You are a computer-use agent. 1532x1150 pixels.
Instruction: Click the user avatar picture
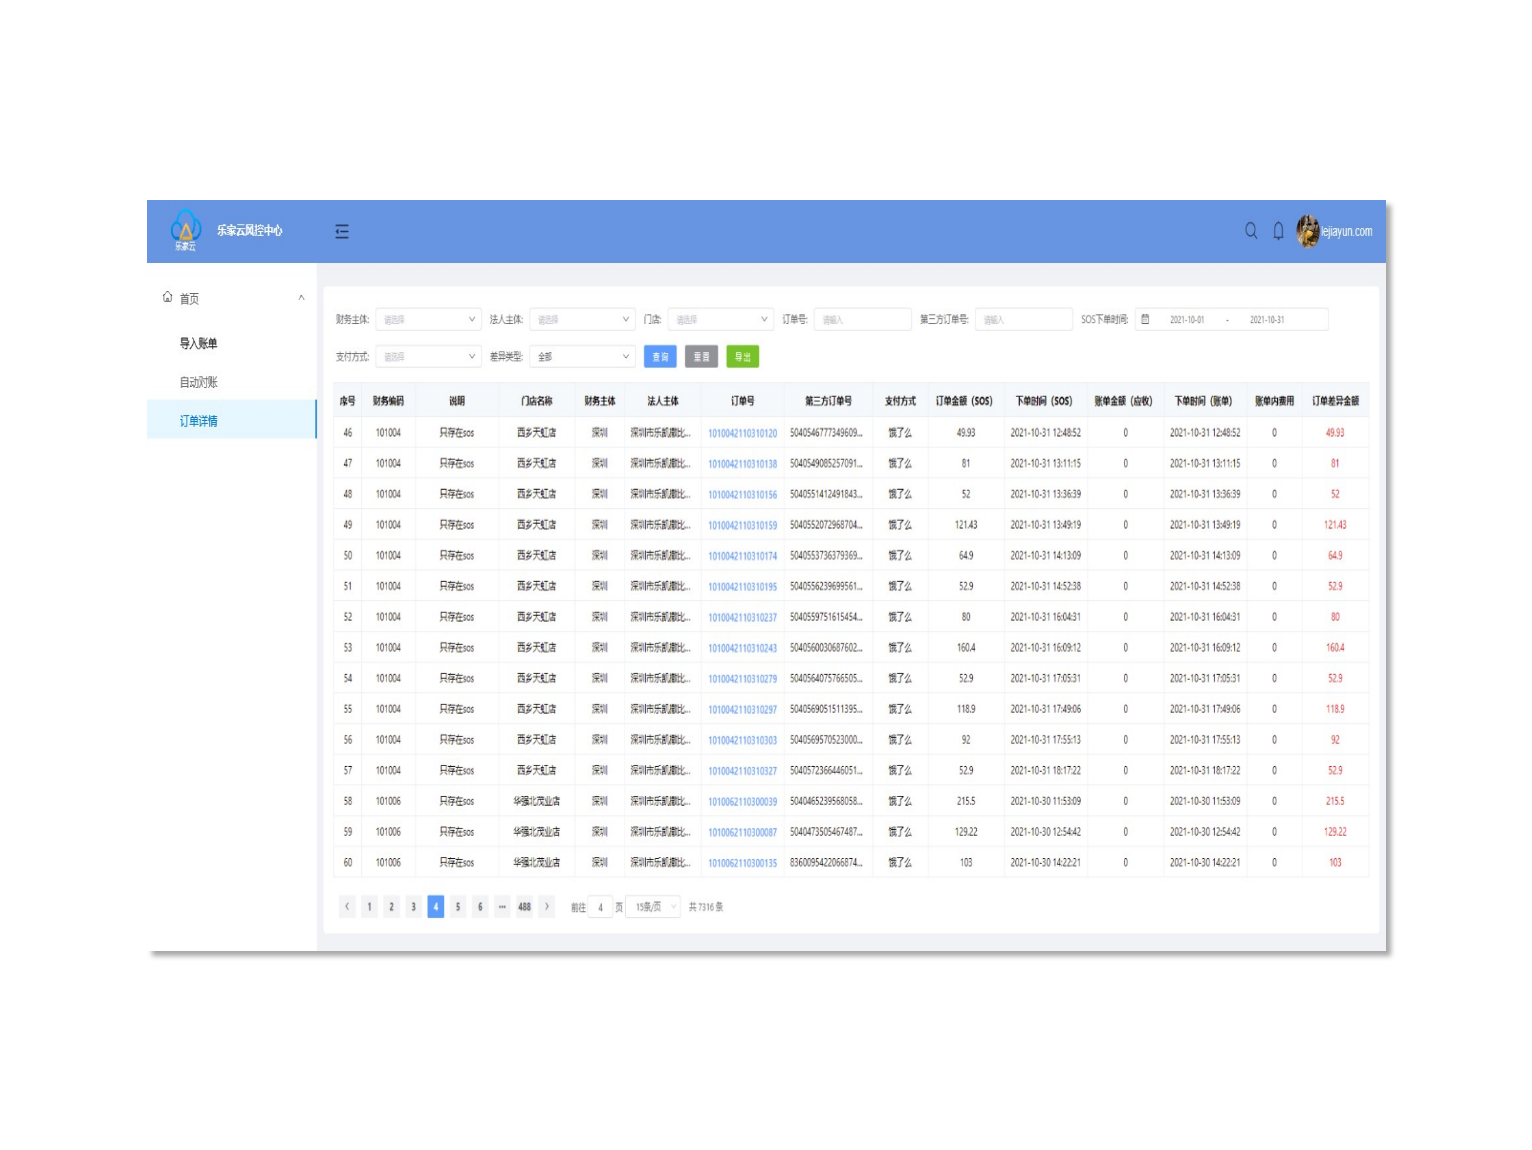1307,231
